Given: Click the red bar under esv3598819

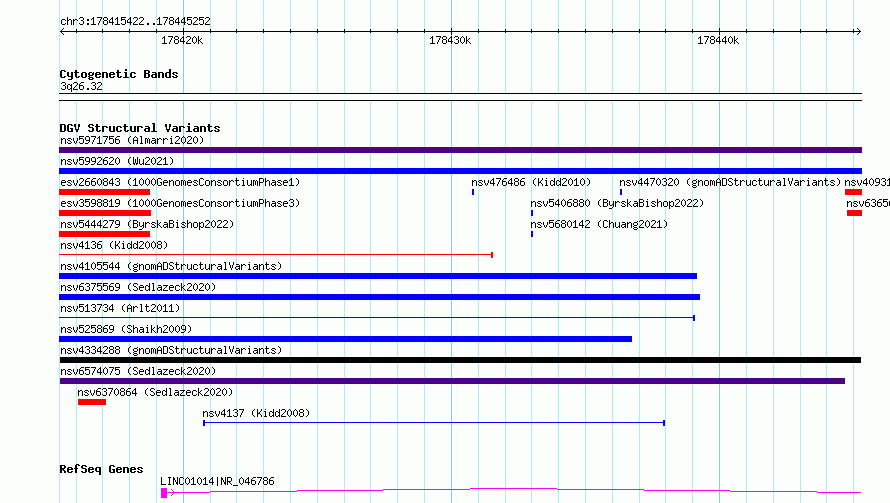Looking at the screenshot, I should (105, 213).
